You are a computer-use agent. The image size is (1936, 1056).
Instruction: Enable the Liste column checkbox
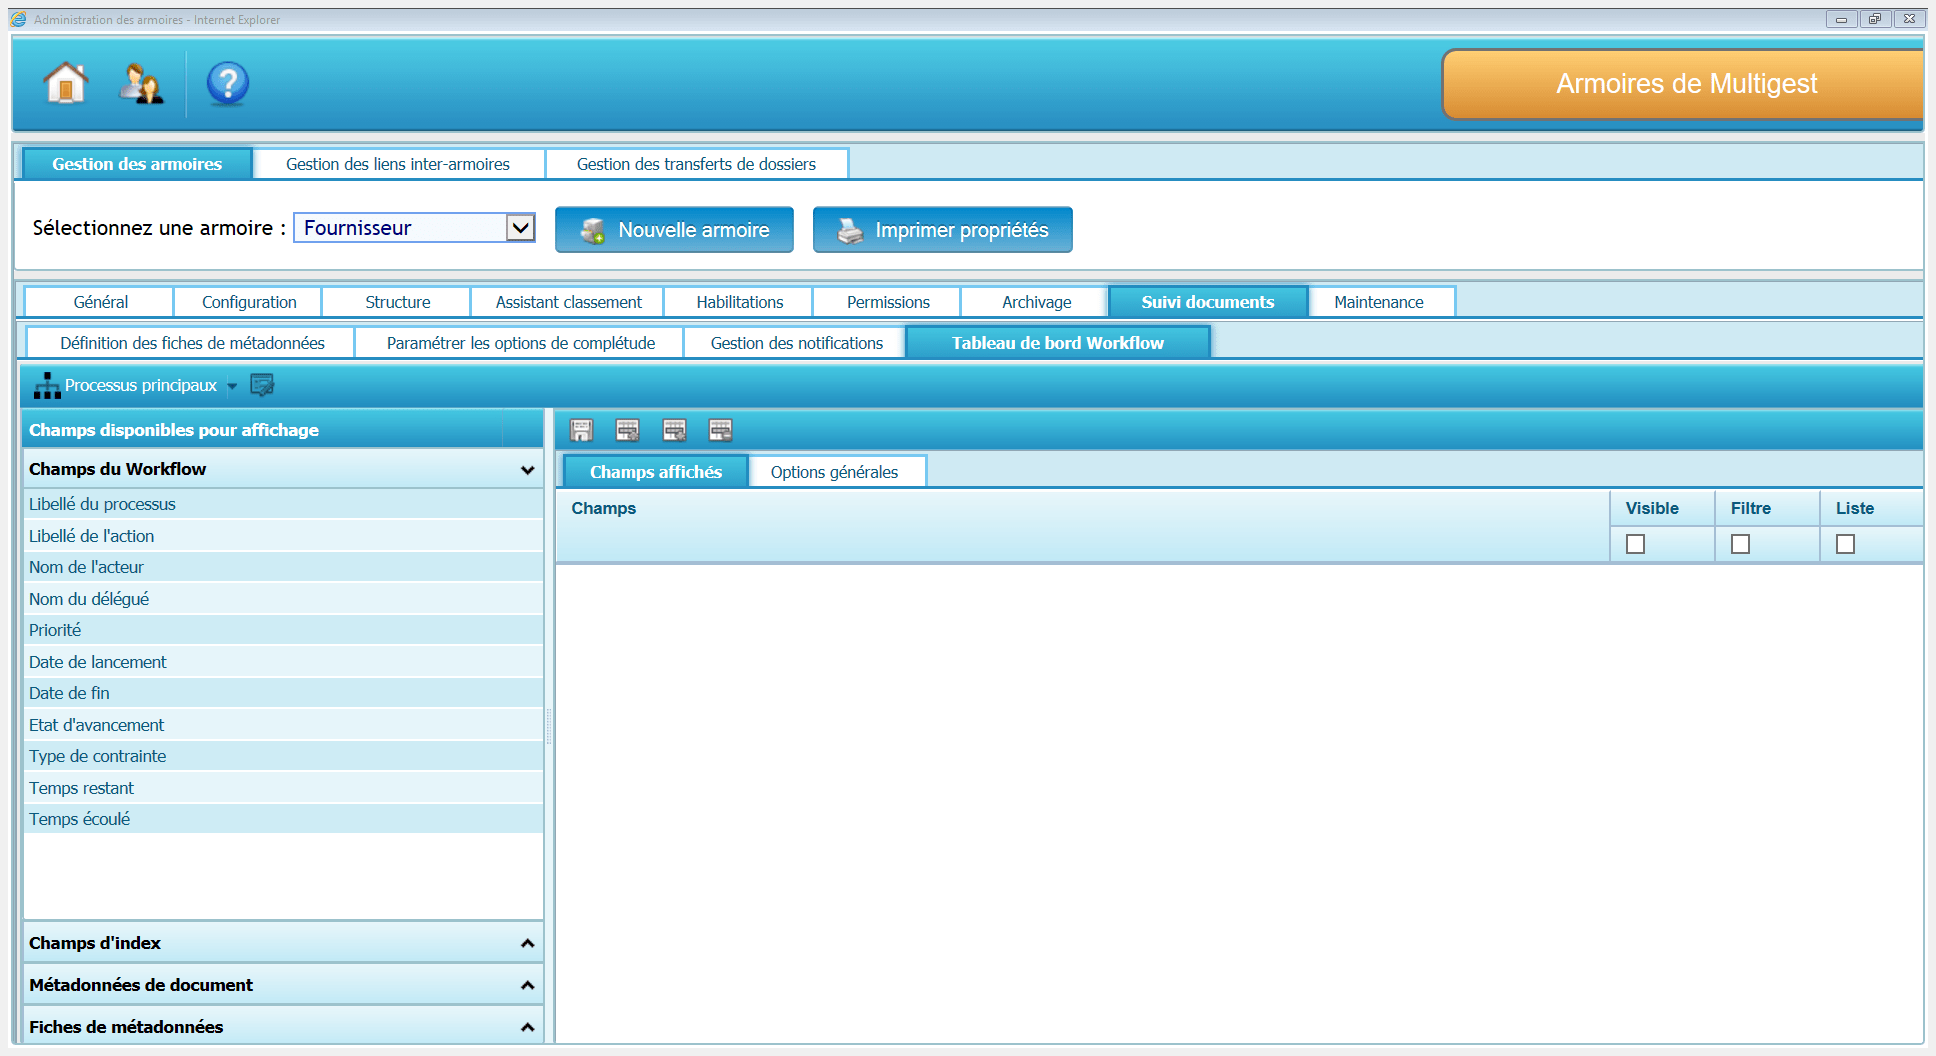(1845, 544)
